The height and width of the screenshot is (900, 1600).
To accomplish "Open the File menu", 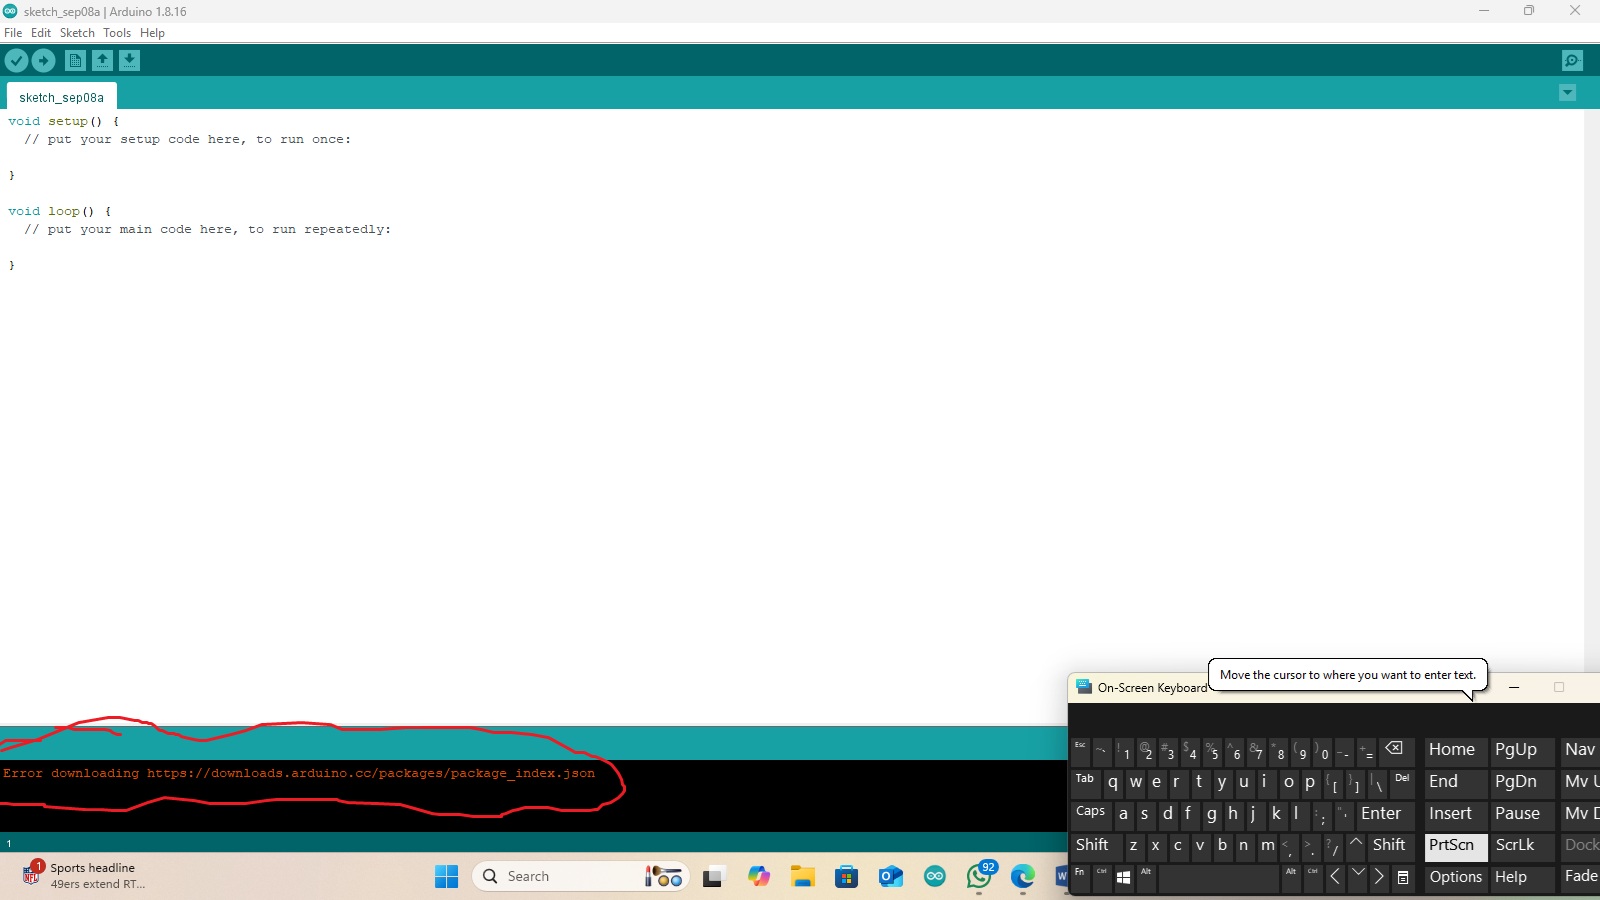I will point(13,33).
